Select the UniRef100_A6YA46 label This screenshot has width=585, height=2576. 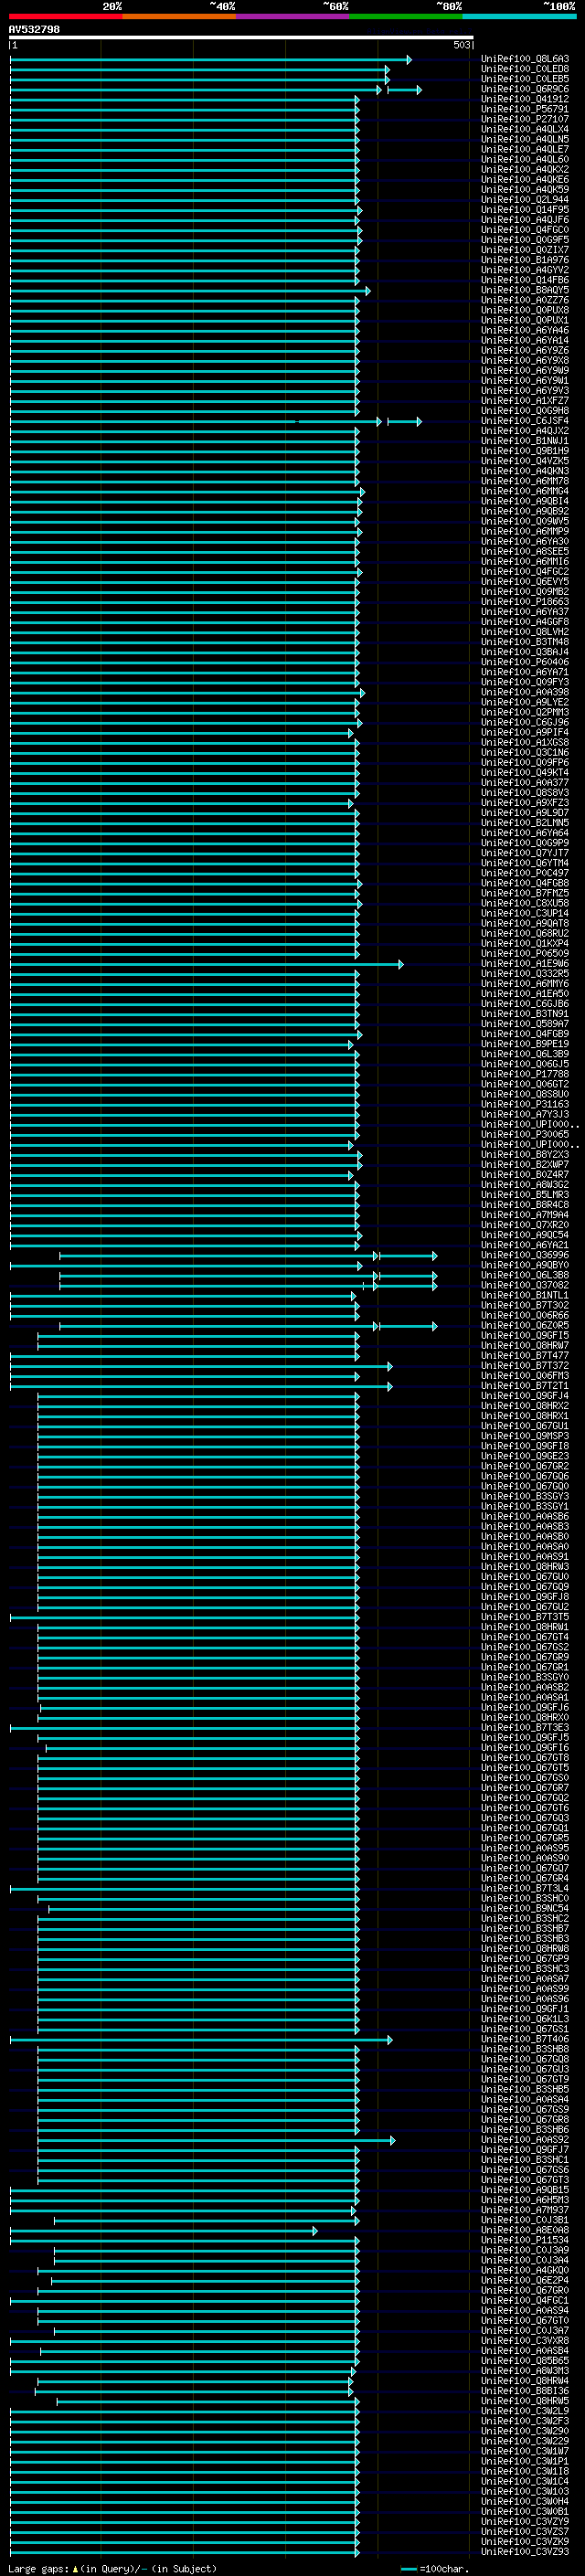coord(525,330)
